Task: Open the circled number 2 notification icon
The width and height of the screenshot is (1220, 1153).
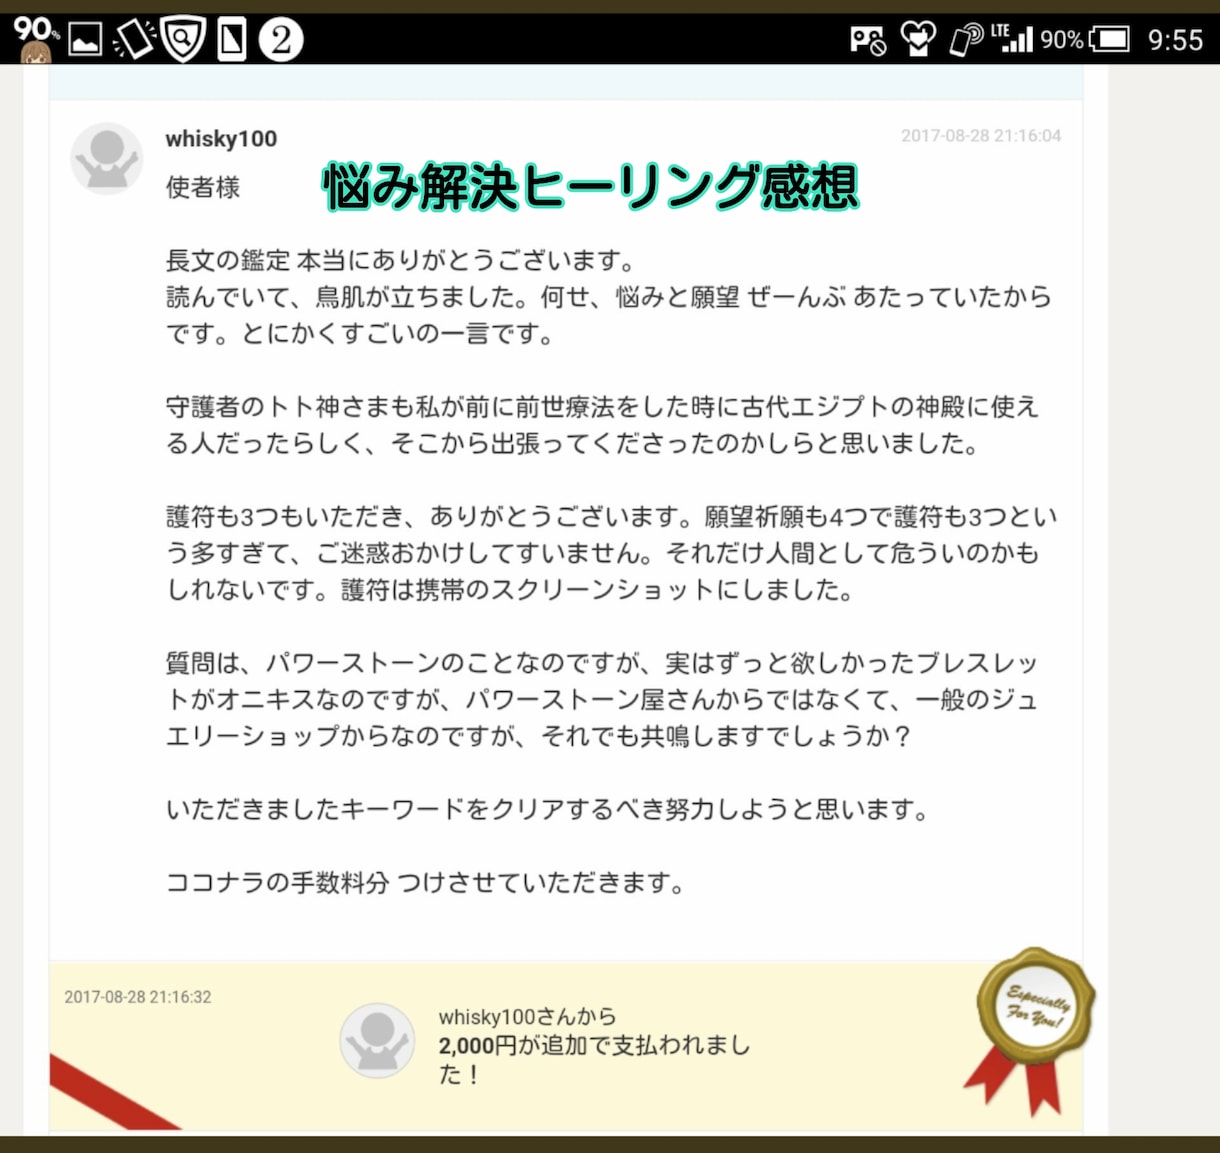Action: tap(281, 40)
